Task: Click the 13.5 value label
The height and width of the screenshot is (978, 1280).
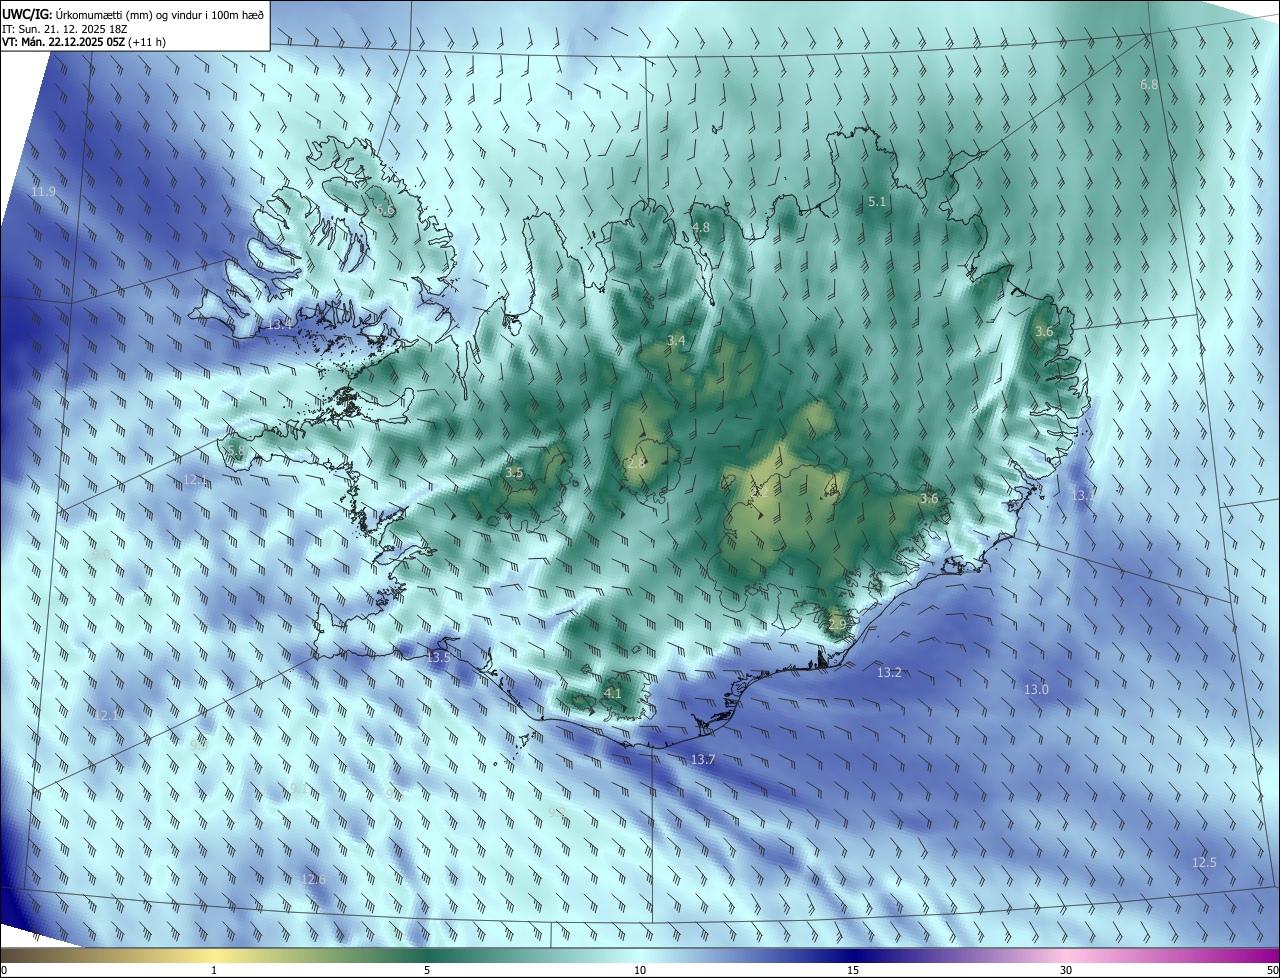Action: coord(438,658)
